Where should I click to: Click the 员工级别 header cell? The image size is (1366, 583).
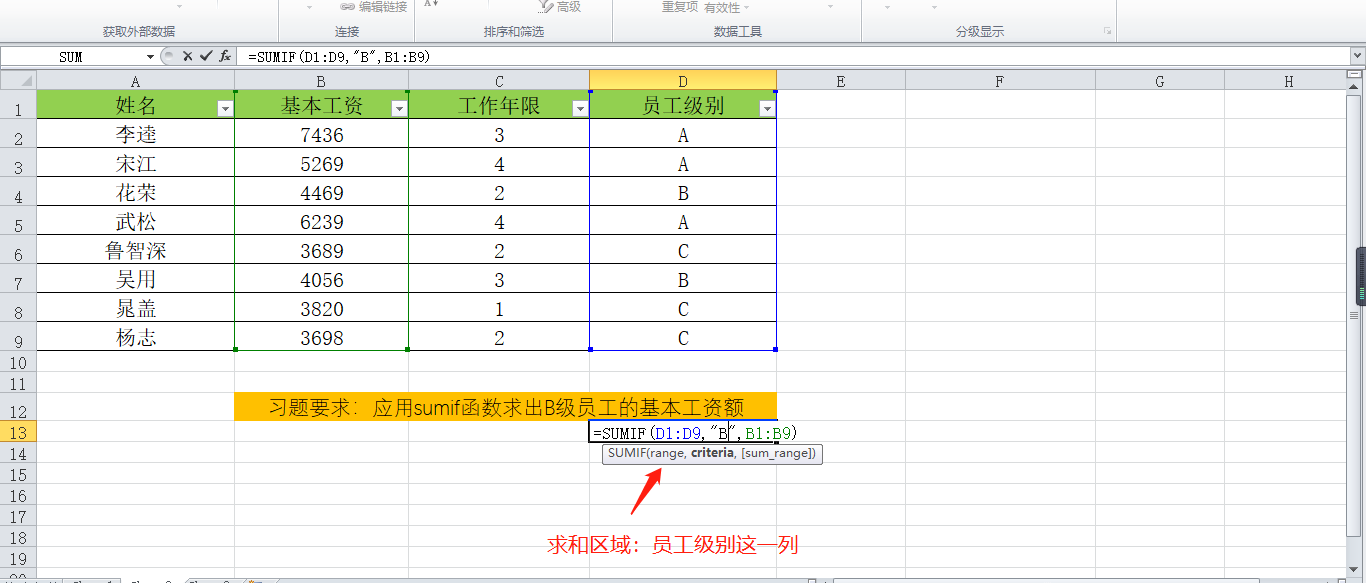pos(683,105)
